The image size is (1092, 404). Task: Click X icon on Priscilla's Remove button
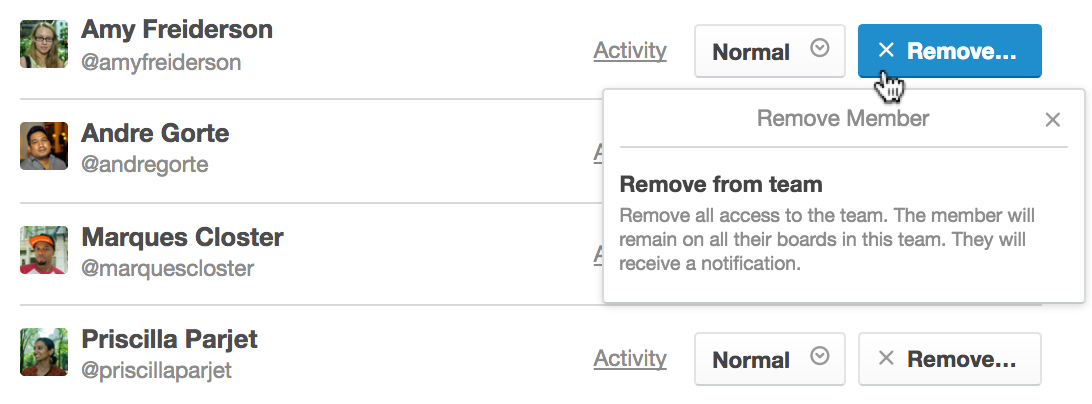886,358
